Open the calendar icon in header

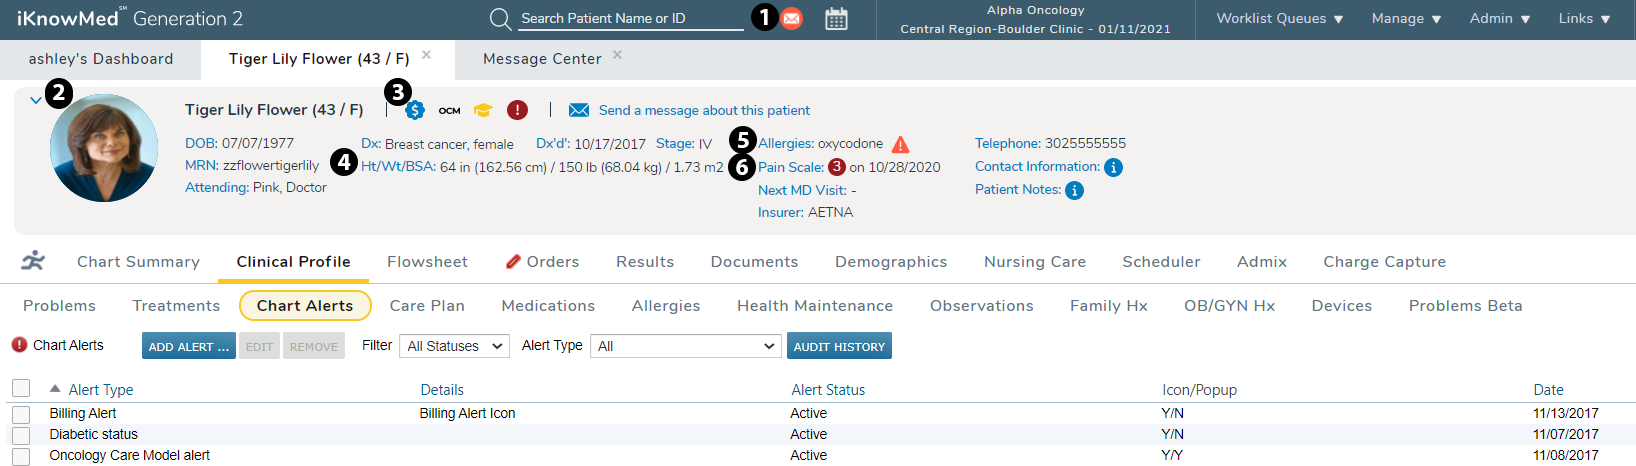click(x=836, y=19)
